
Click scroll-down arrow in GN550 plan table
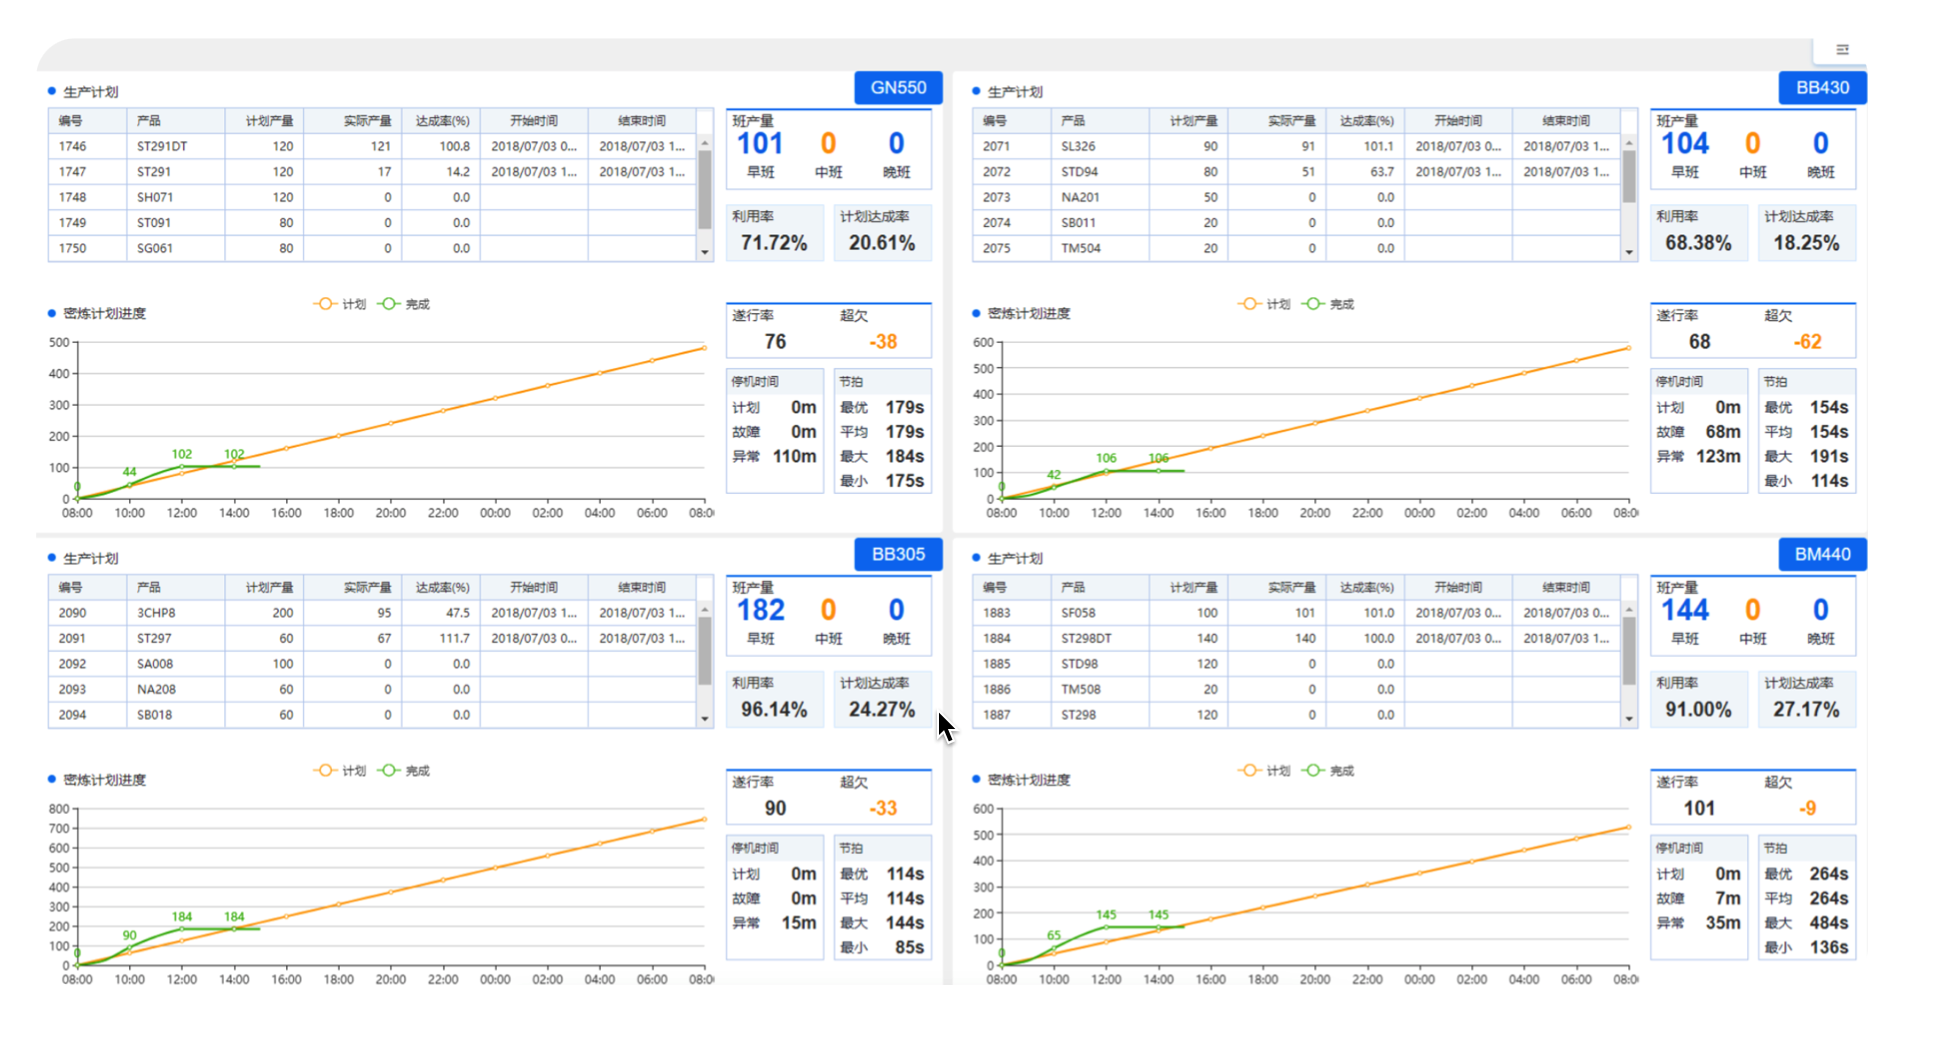click(x=705, y=252)
